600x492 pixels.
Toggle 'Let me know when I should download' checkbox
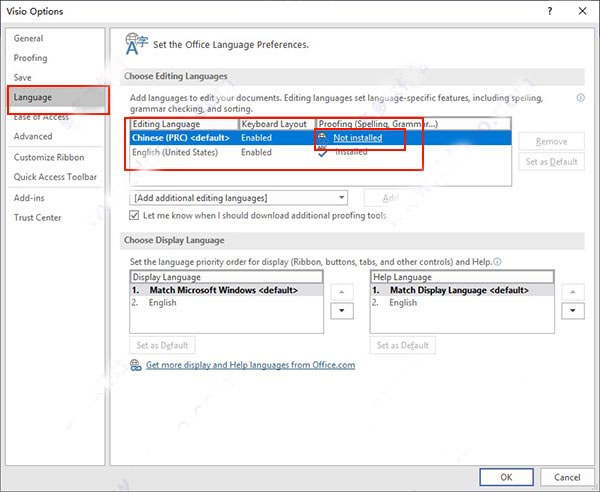134,215
